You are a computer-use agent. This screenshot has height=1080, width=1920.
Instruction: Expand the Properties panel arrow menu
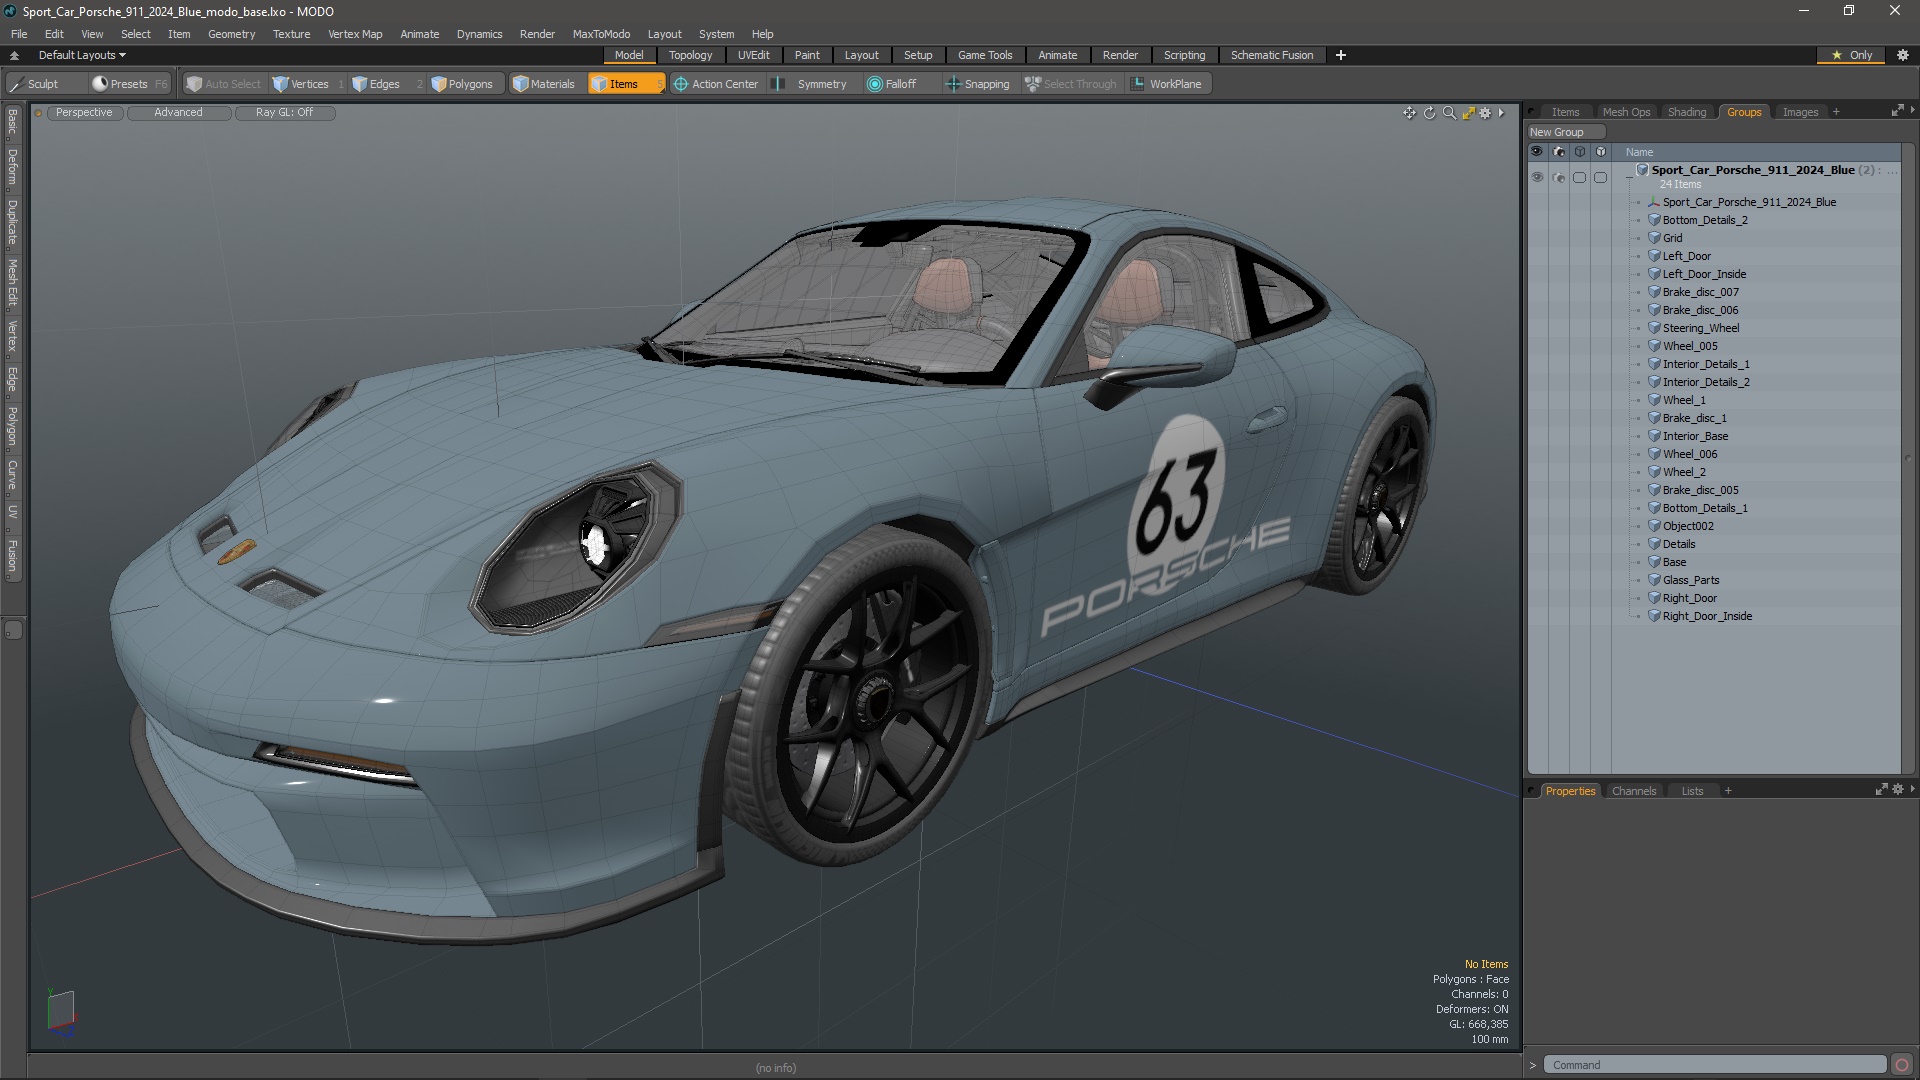click(1912, 789)
